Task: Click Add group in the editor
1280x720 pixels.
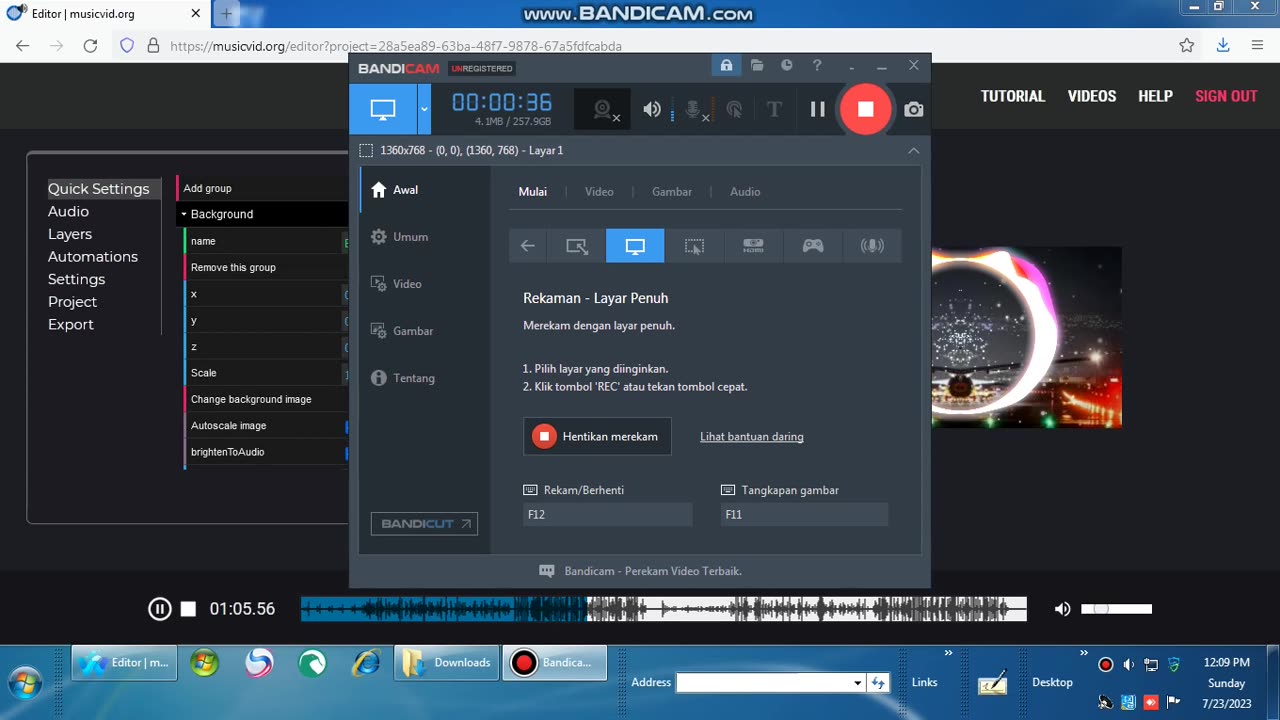Action: [262, 188]
